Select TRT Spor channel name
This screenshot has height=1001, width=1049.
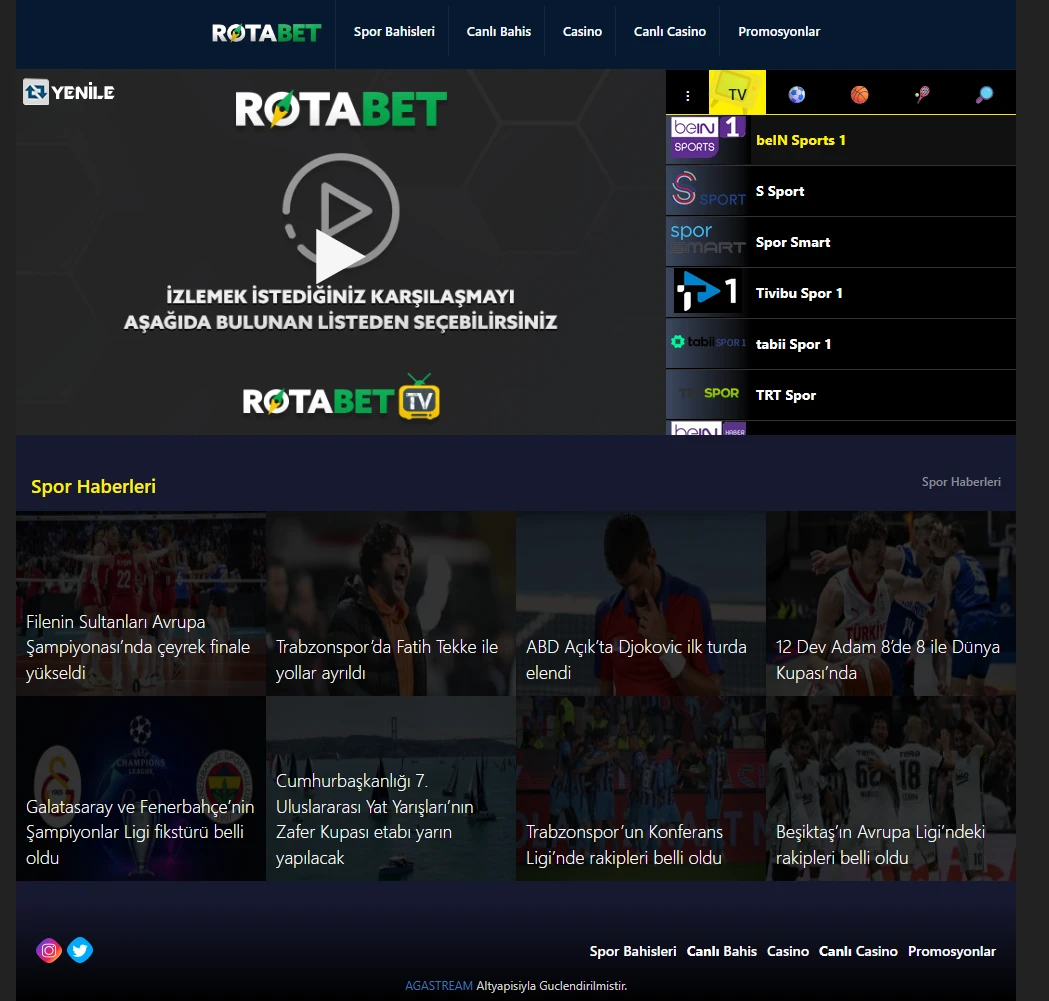[786, 395]
